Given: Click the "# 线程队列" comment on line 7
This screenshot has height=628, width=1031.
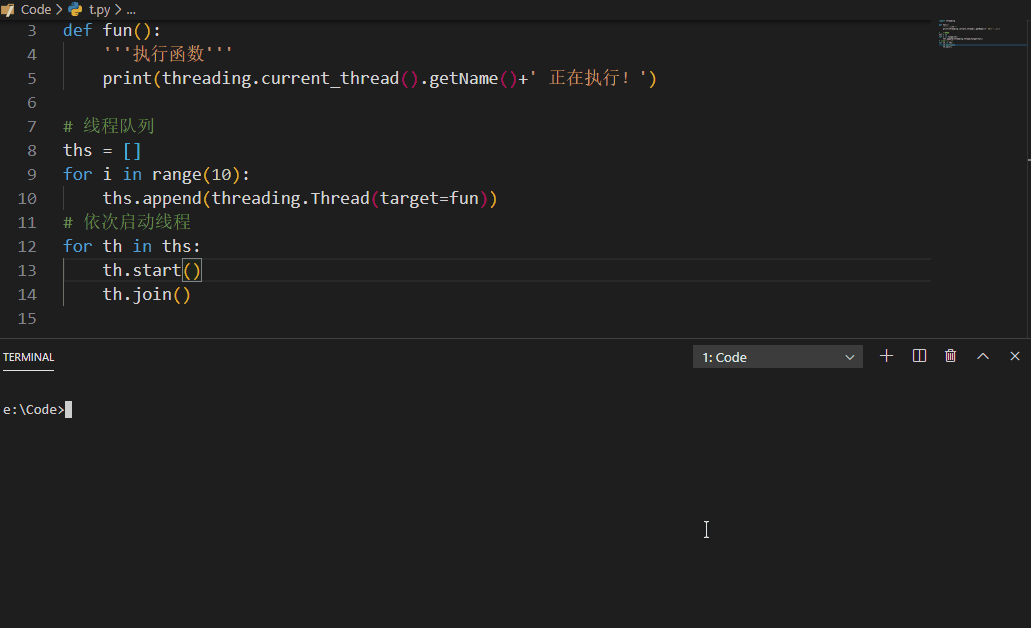Looking at the screenshot, I should click(108, 126).
